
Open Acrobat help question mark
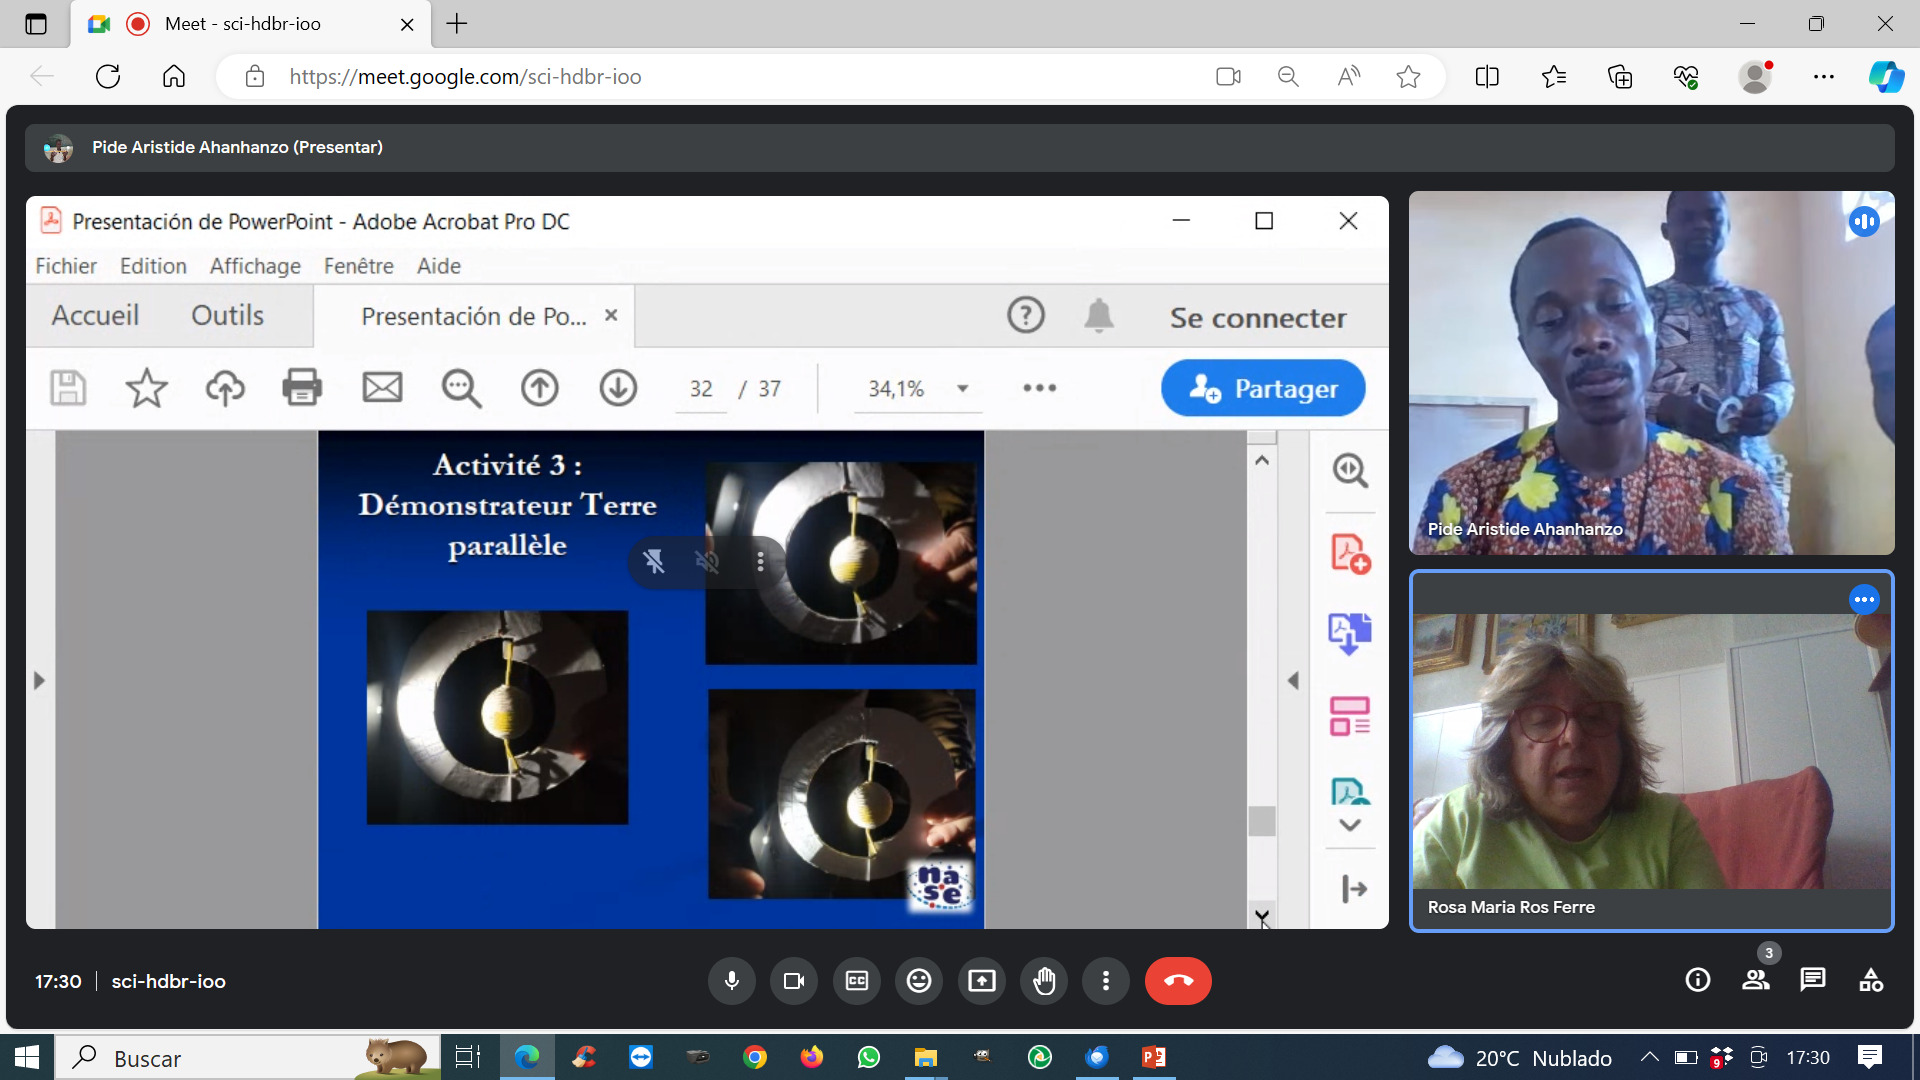click(1026, 316)
